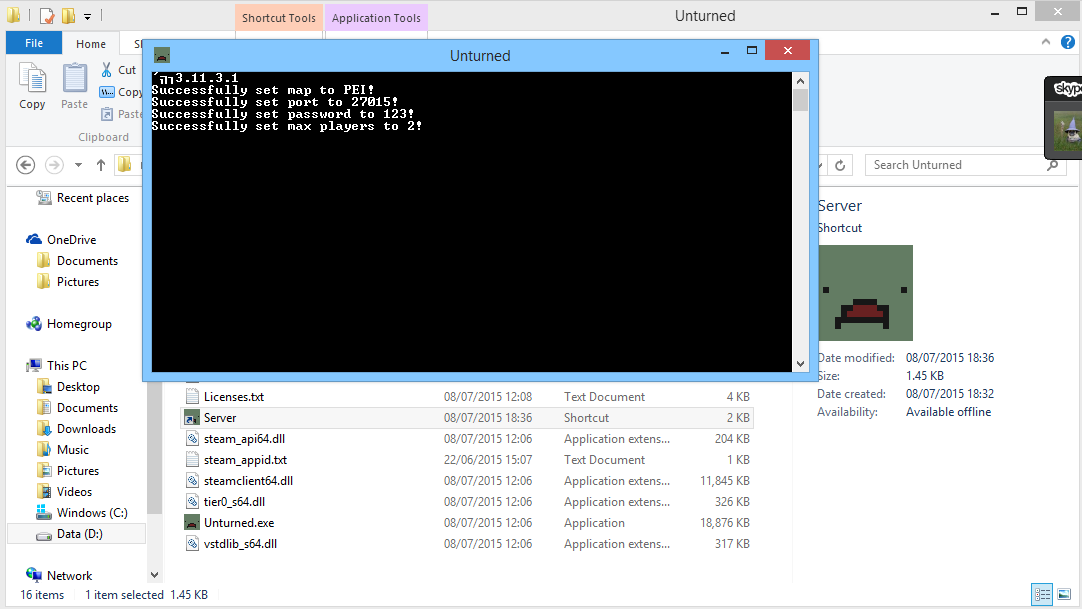Click console window zombie icon menu
The image size is (1082, 609).
[x=162, y=55]
